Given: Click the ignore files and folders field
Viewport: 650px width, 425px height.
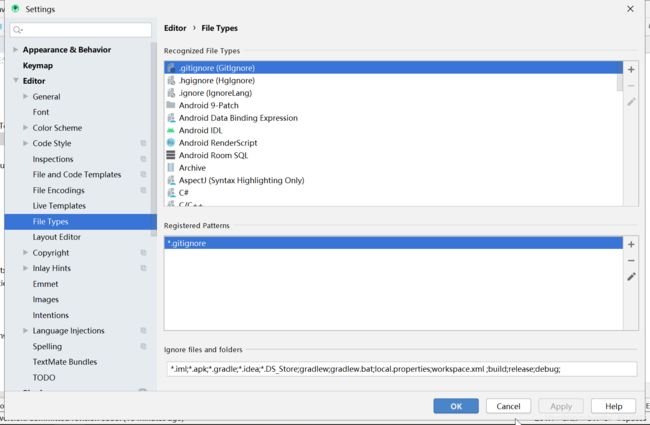Looking at the screenshot, I should pos(402,369).
